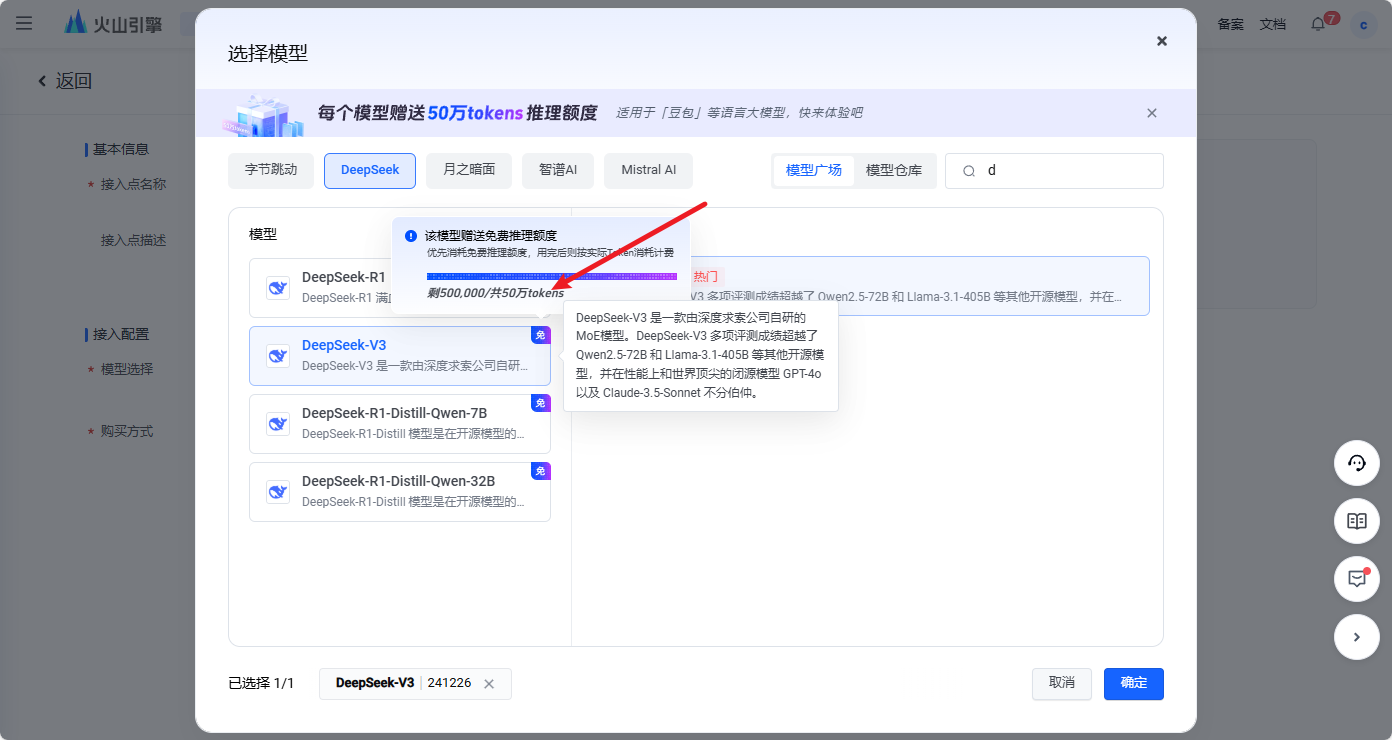Click the 接入点描述 label

[x=133, y=240]
